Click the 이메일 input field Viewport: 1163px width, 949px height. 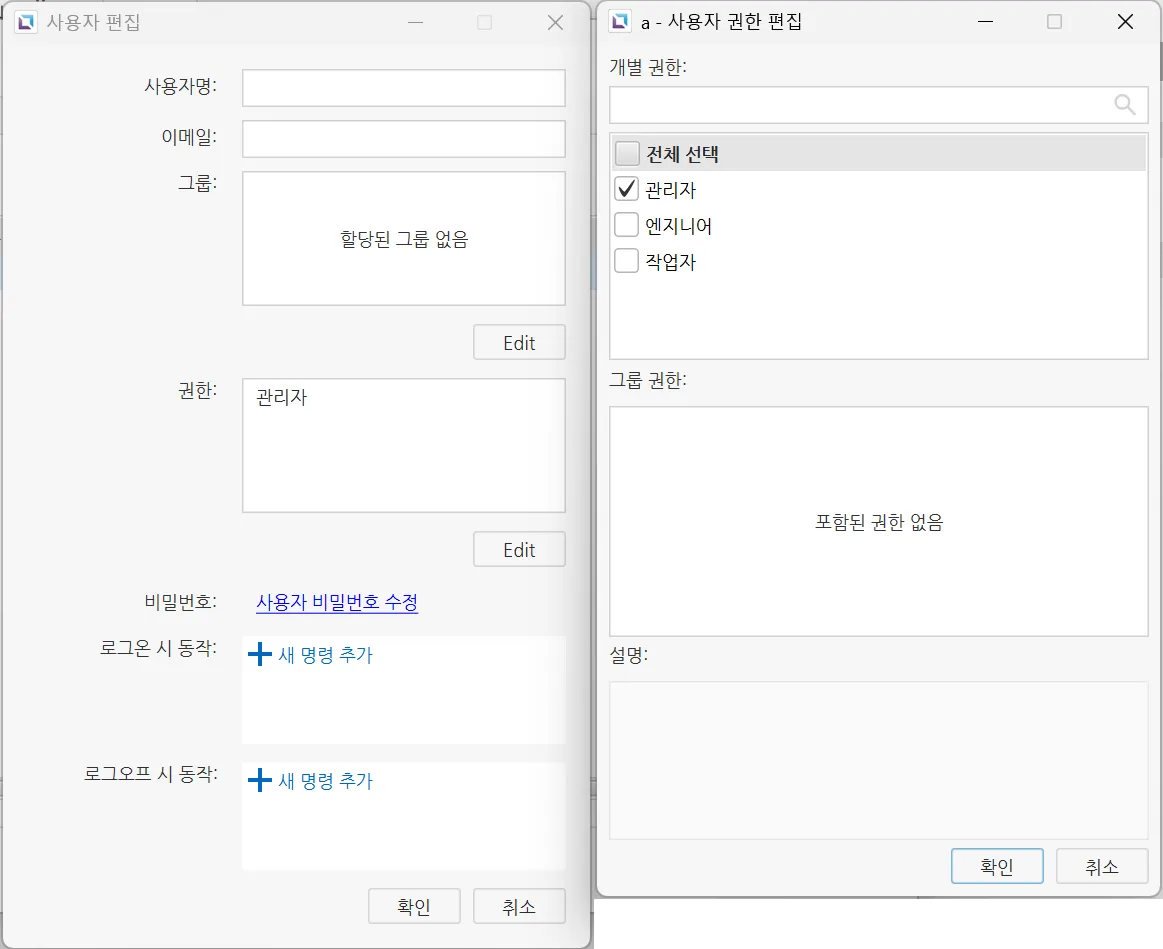[403, 139]
